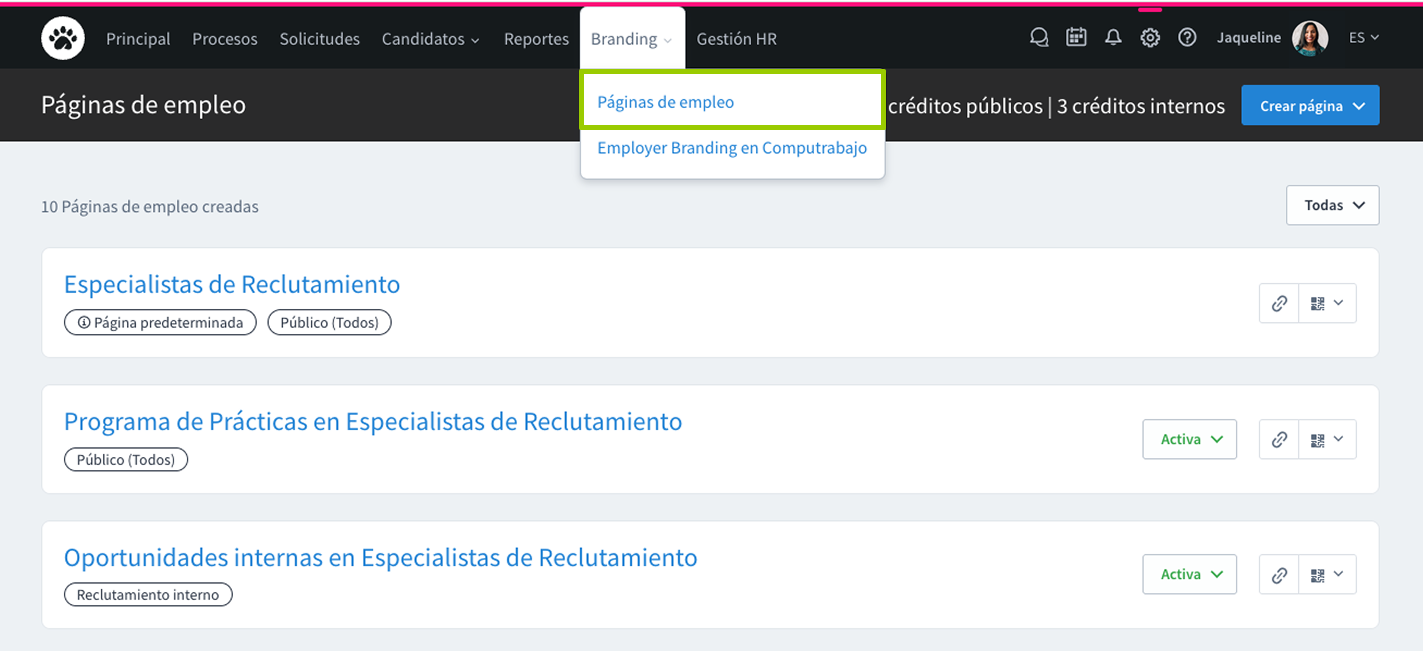Check notifications via the bell icon
1423x651 pixels.
[1113, 37]
